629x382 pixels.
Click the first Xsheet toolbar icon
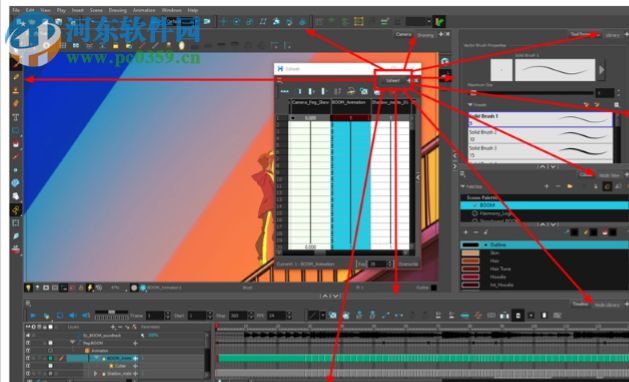pos(284,91)
